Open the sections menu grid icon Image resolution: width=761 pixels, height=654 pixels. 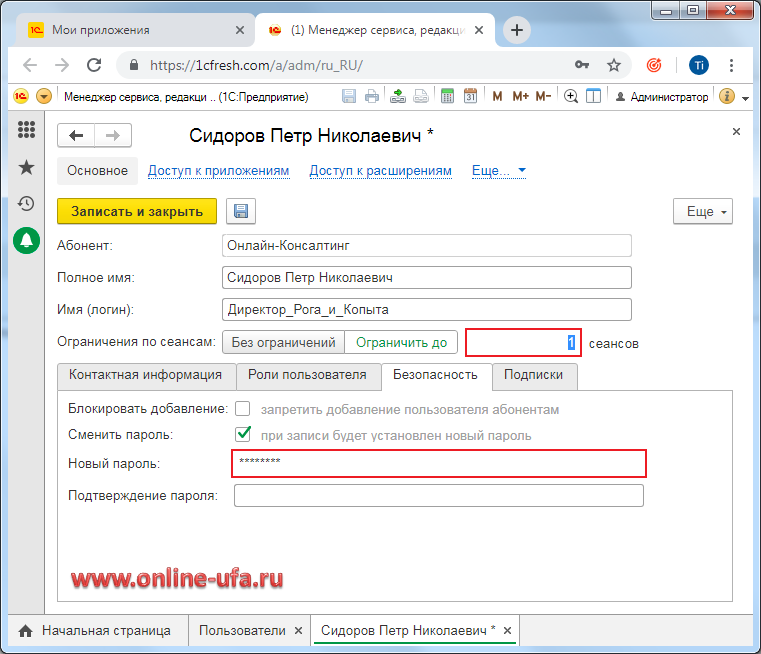[x=26, y=130]
